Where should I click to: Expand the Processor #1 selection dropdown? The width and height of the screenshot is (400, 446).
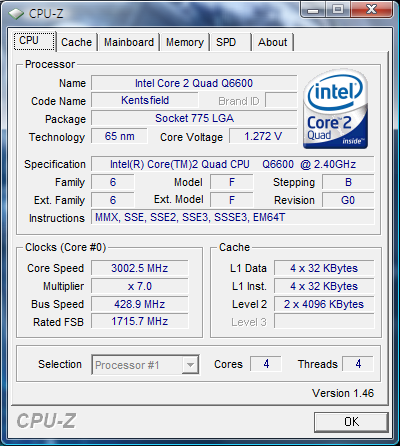(x=190, y=365)
